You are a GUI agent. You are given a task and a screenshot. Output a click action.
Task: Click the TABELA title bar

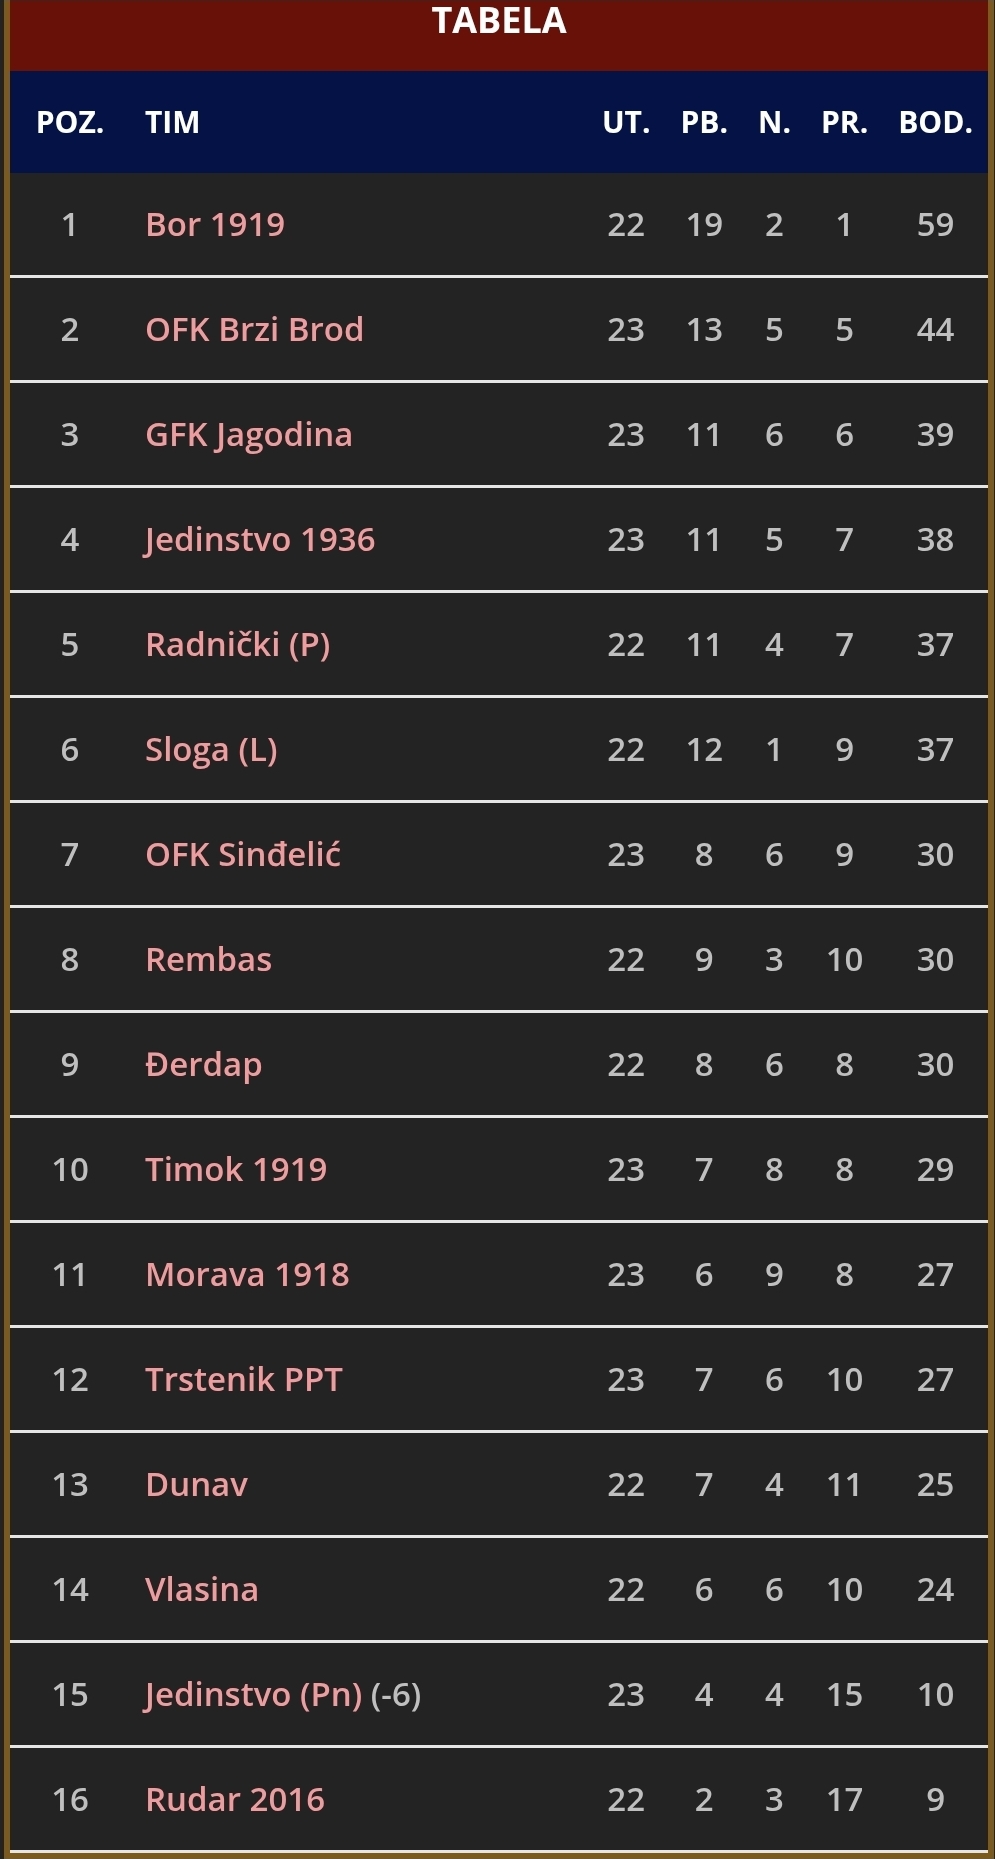(x=498, y=22)
